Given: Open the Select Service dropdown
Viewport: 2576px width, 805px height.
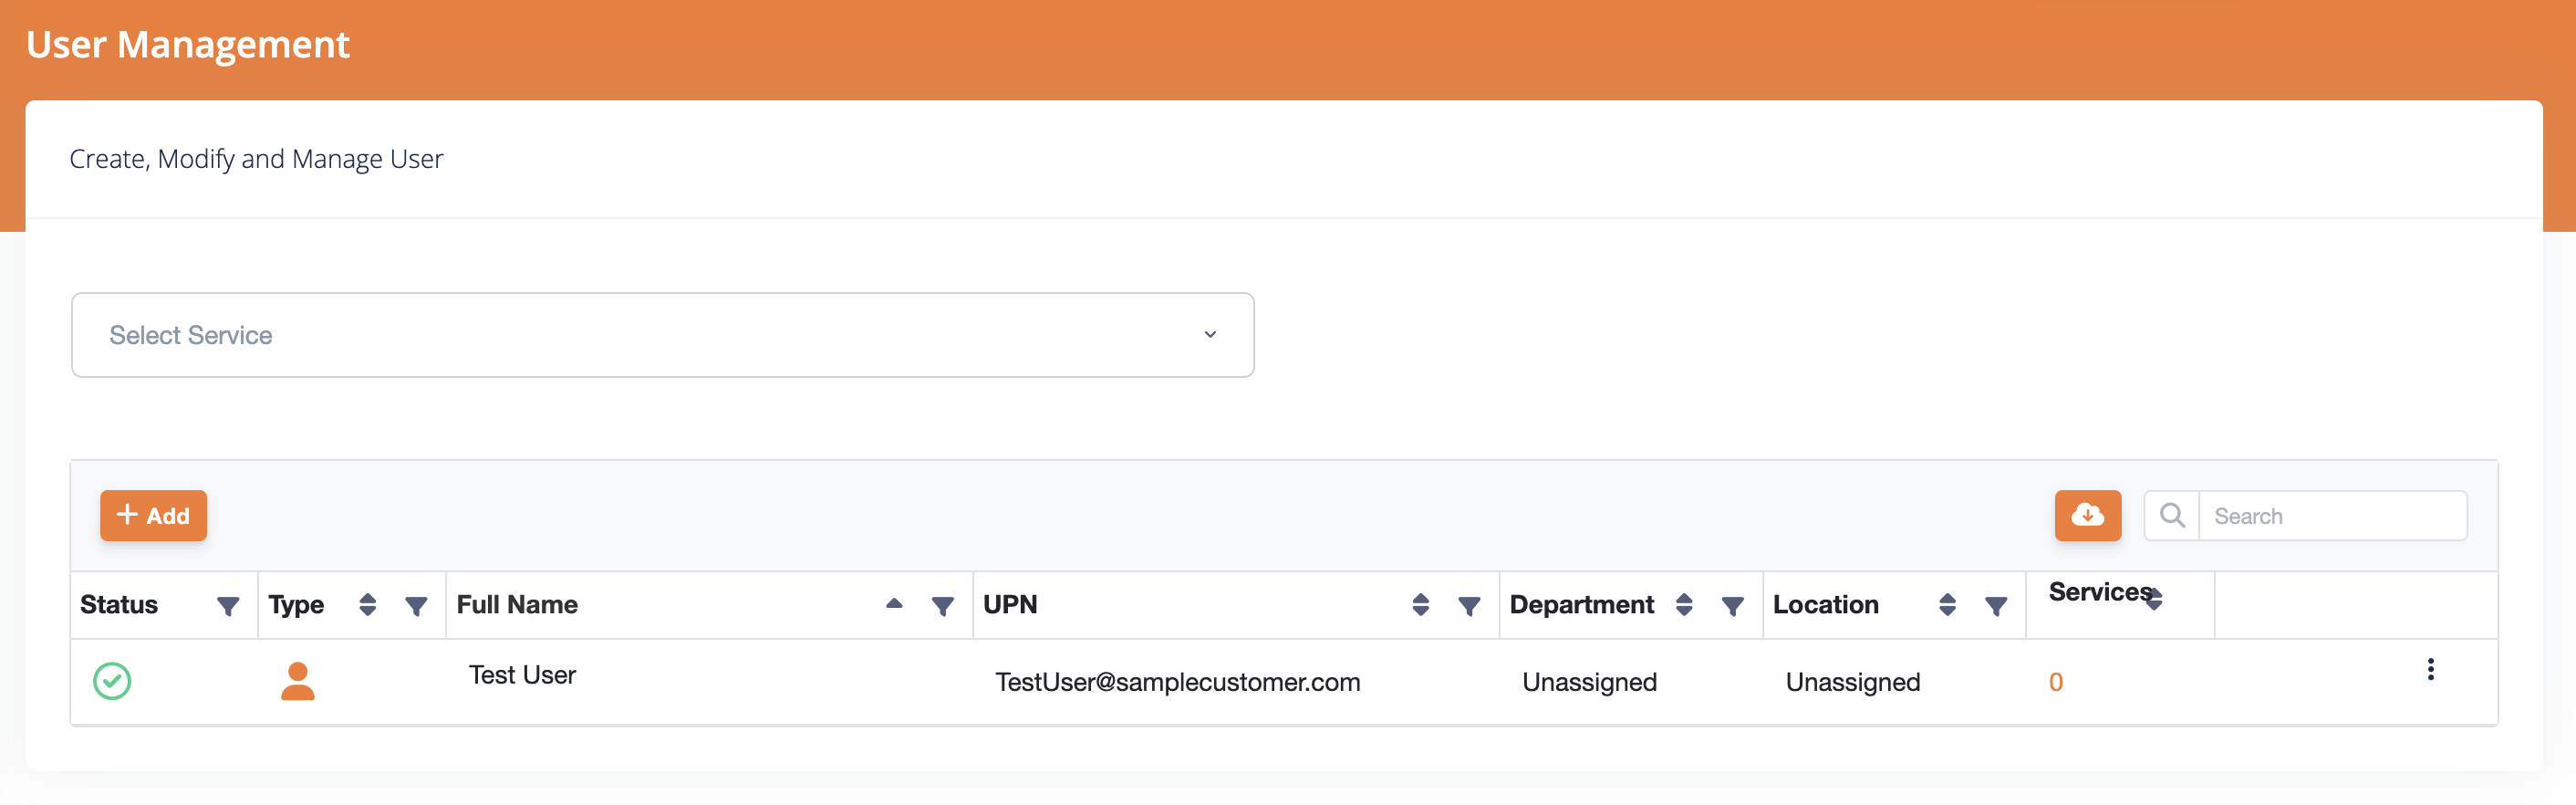Looking at the screenshot, I should [662, 335].
